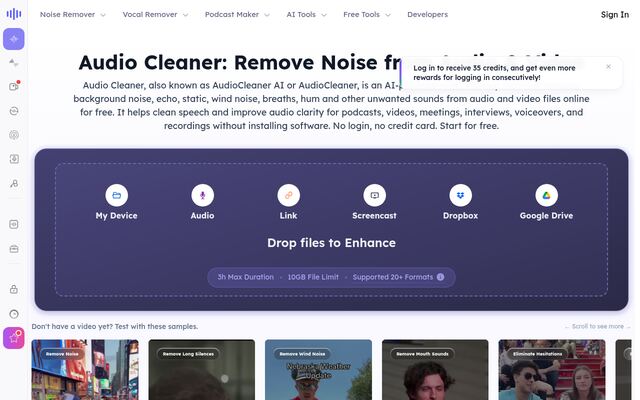This screenshot has height=400, width=640.
Task: Open the clock history sidebar icon
Action: point(14,314)
